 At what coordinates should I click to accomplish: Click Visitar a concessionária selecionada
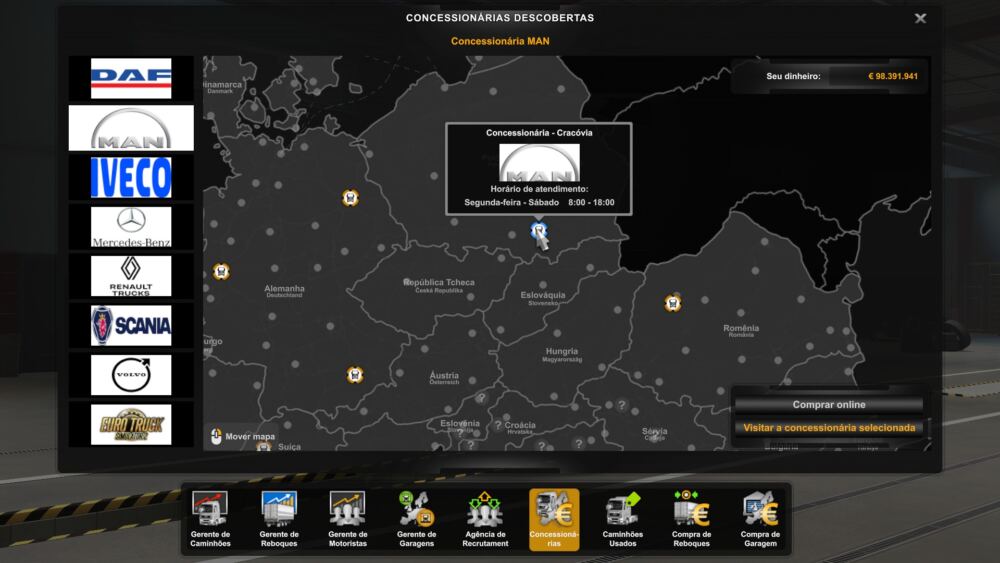[x=829, y=428]
